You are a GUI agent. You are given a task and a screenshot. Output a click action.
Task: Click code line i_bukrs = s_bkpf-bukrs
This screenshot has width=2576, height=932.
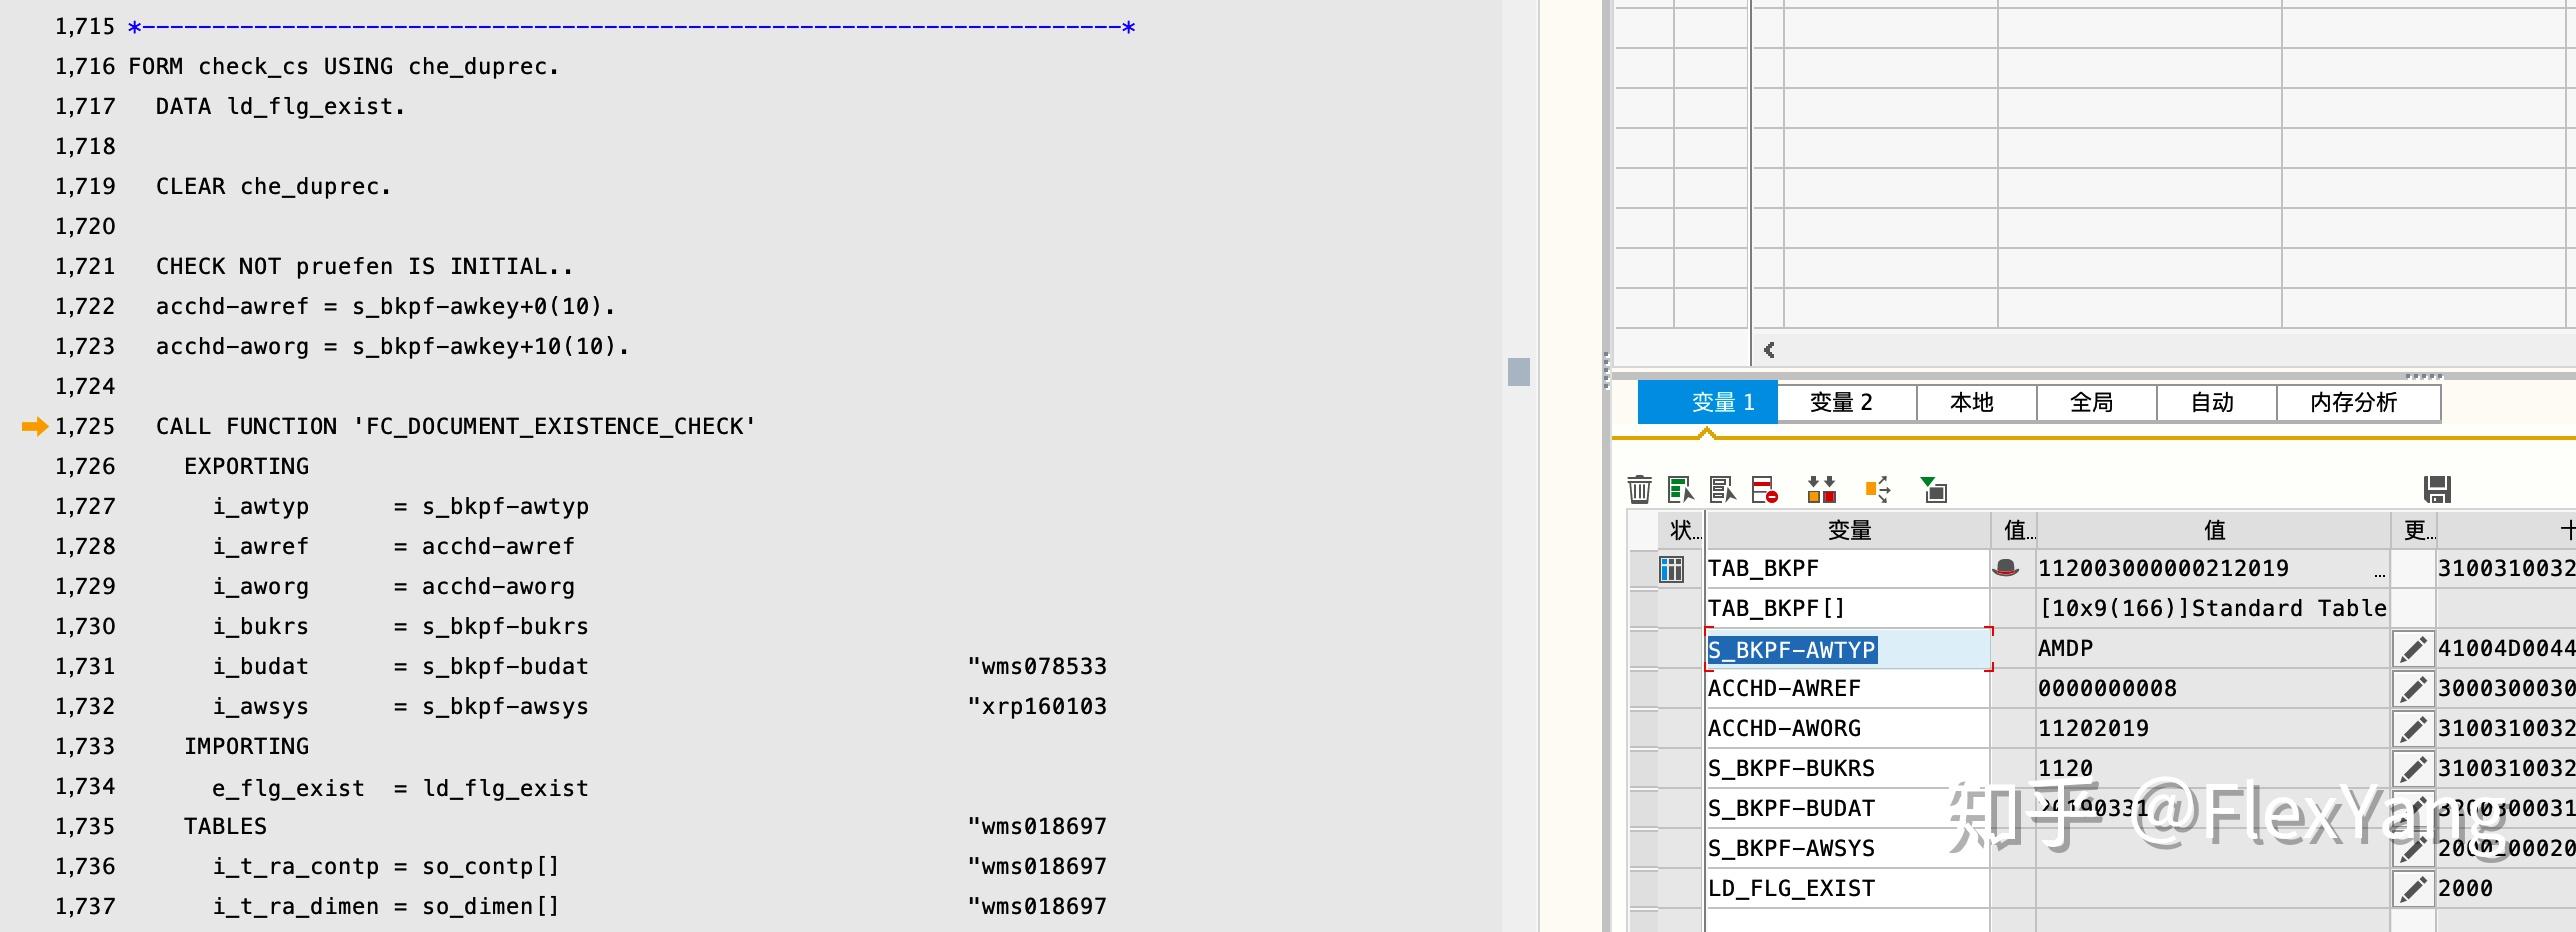[x=400, y=627]
